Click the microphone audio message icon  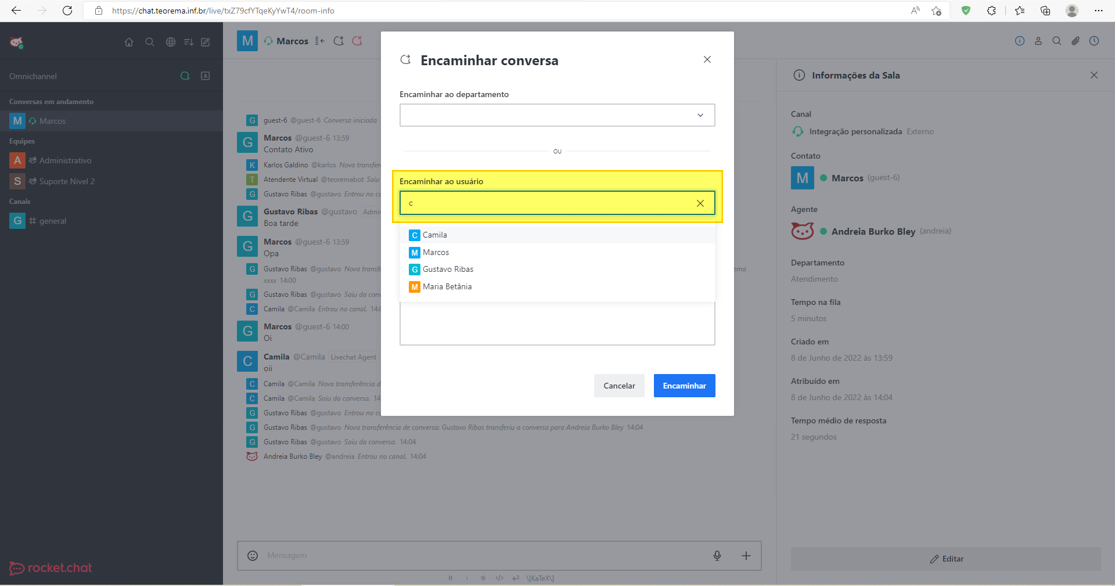(717, 555)
